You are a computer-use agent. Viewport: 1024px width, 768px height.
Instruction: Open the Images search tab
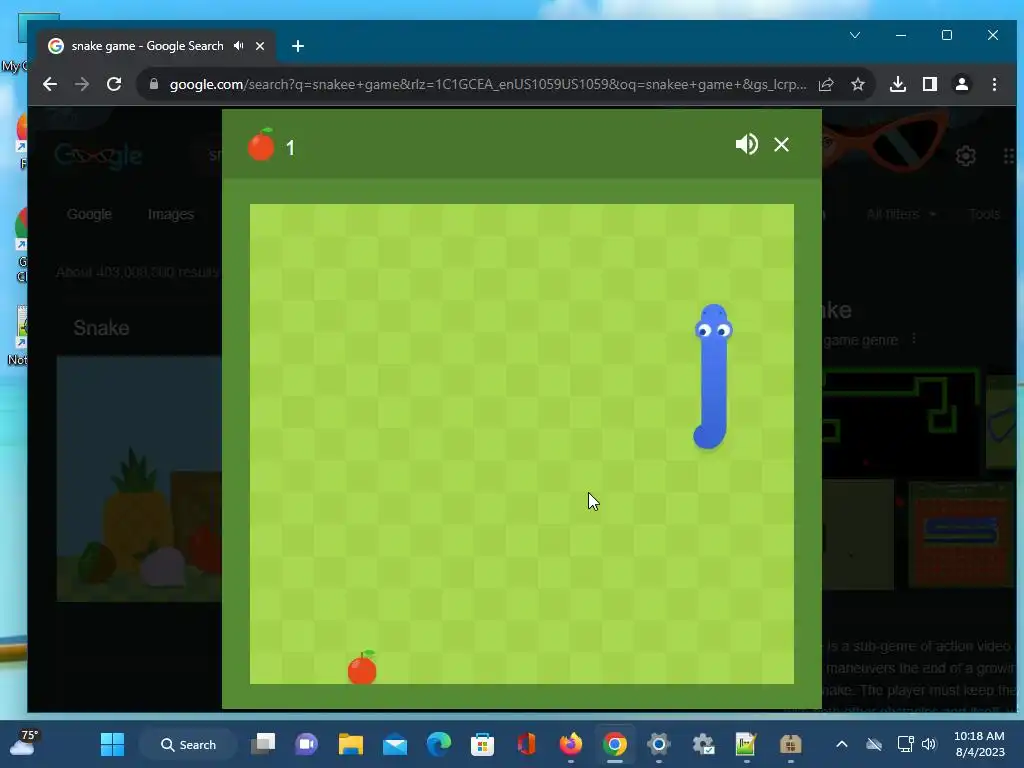pos(171,214)
